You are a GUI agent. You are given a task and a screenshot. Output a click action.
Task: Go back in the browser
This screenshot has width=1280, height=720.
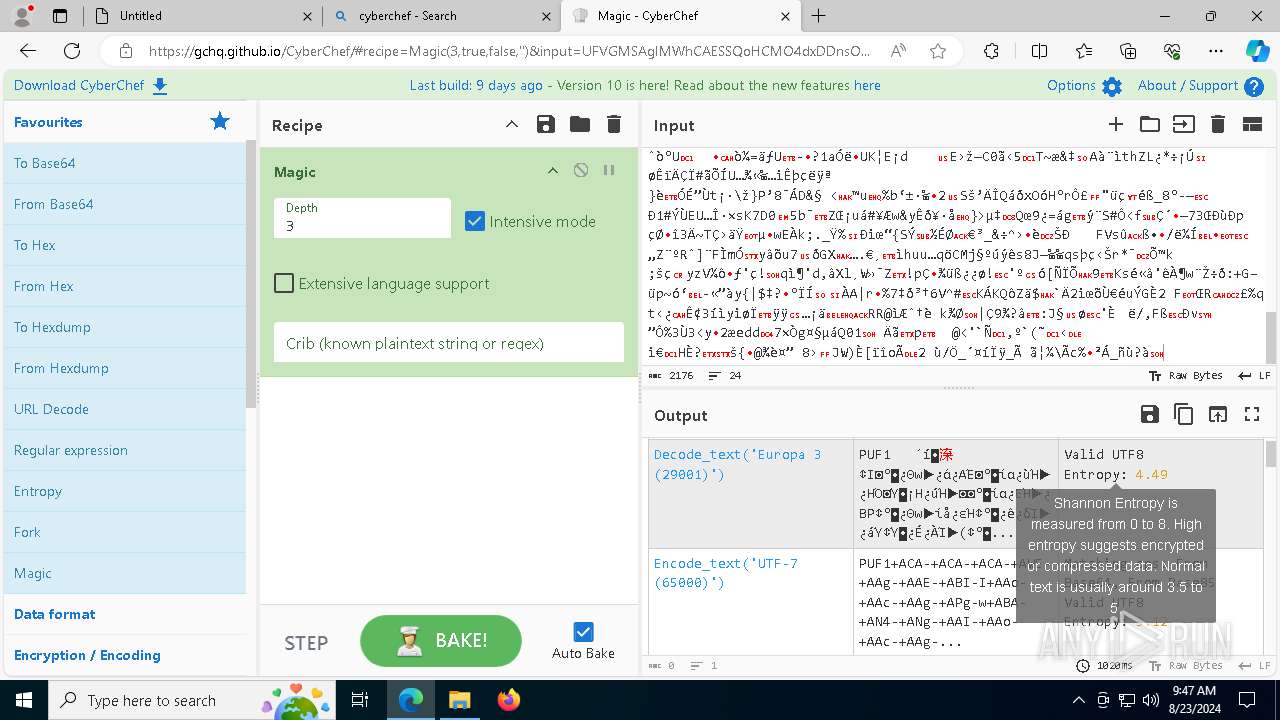click(x=28, y=51)
